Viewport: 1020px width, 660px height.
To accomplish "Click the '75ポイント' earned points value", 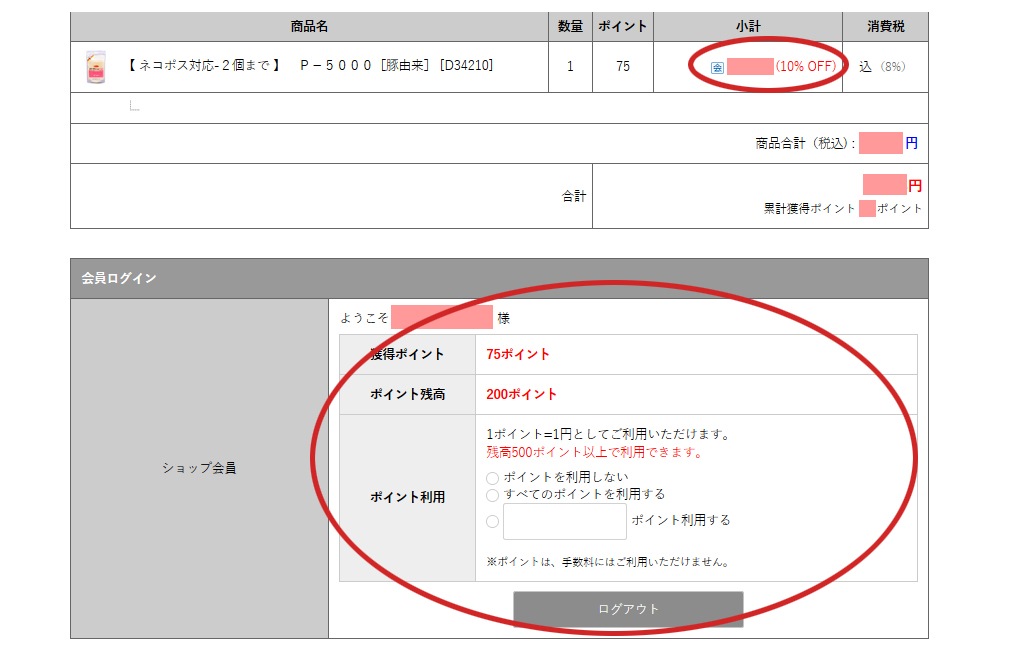I will tap(518, 354).
